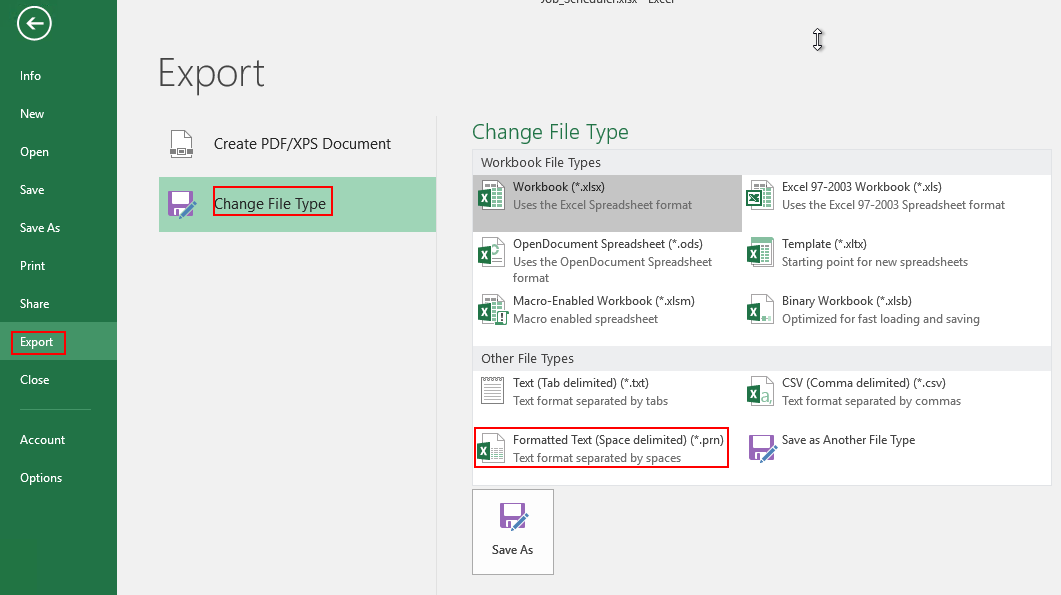Viewport: 1061px width, 595px height.
Task: Click the back arrow circle icon
Action: click(x=34, y=25)
